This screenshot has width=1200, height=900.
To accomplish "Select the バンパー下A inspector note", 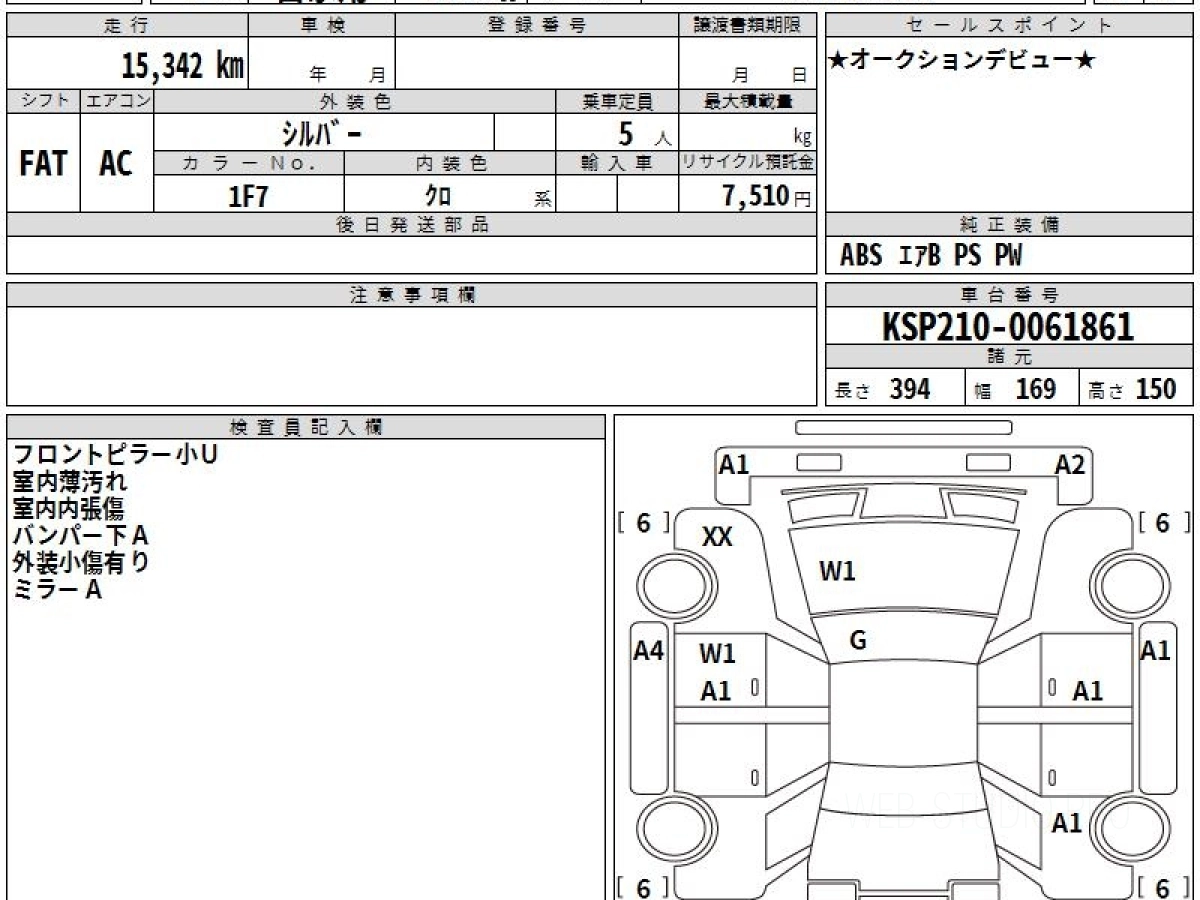I will point(81,535).
